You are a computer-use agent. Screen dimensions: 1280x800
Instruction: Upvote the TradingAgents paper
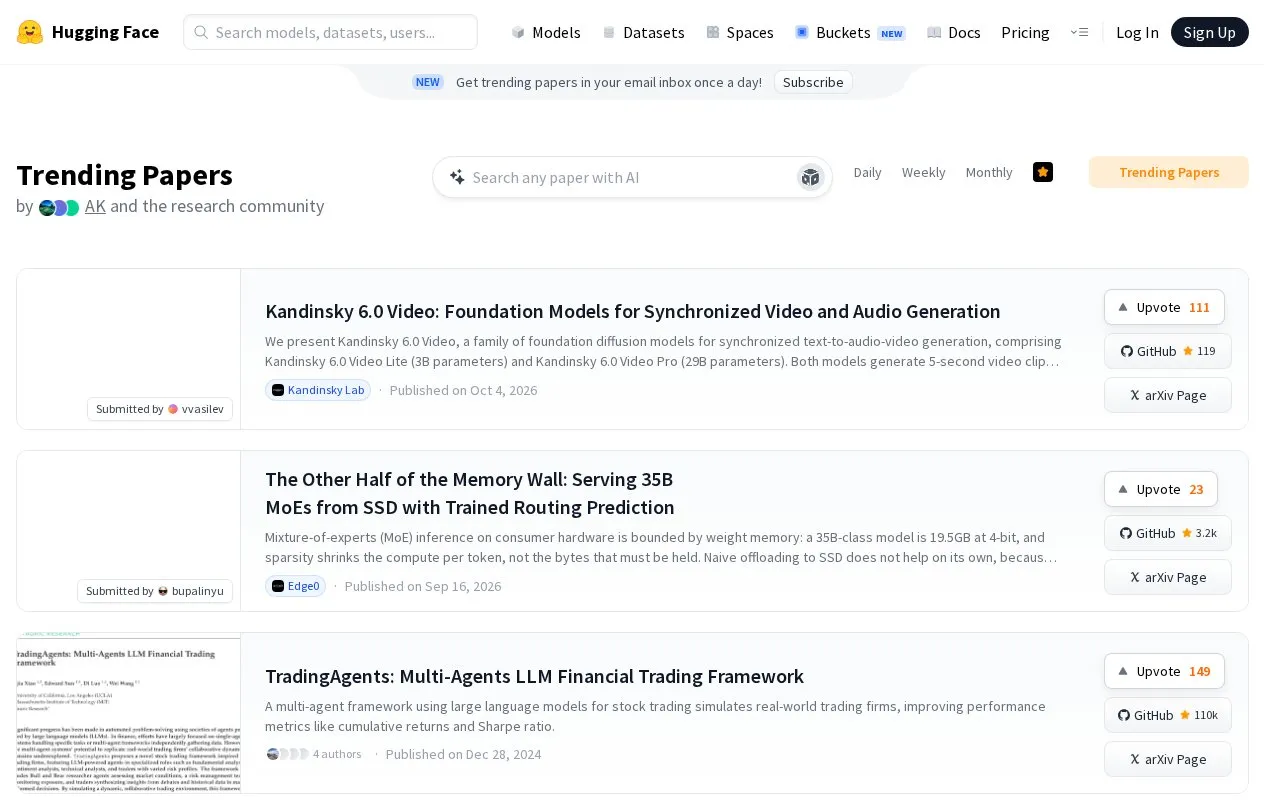(x=1164, y=671)
